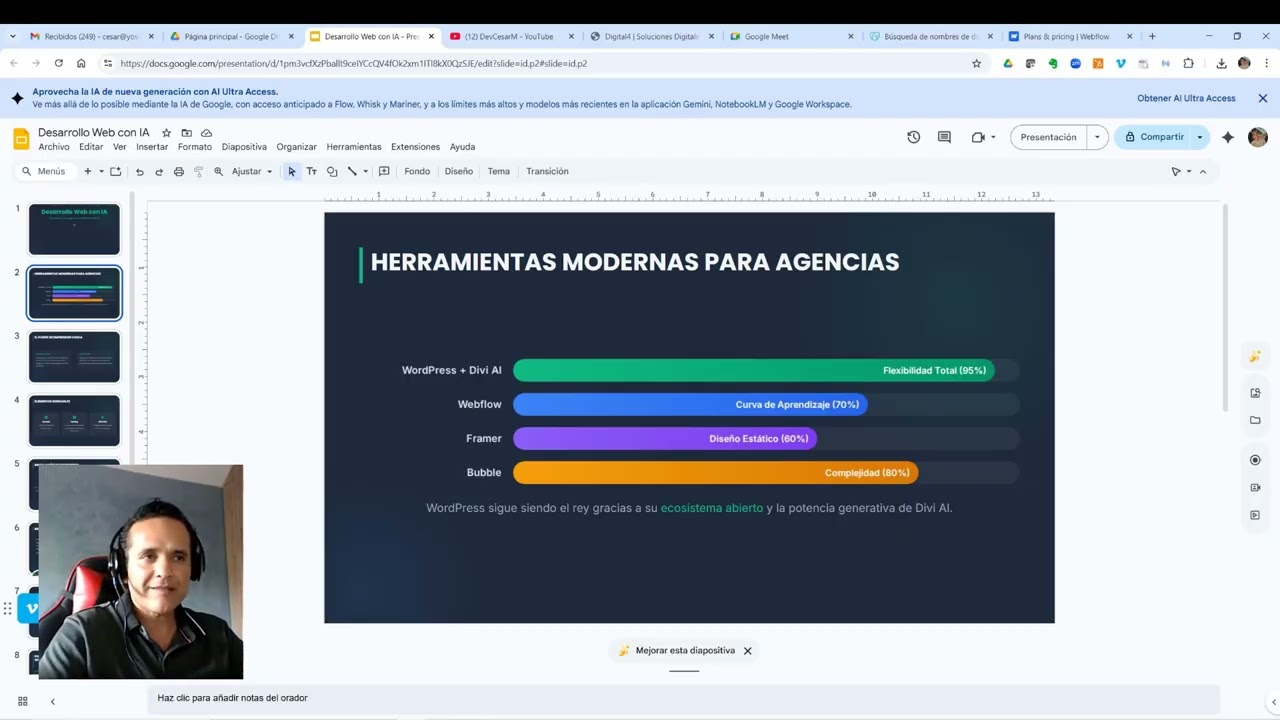Viewport: 1280px width, 720px height.
Task: Select the orange Bubble progress bar
Action: pos(715,472)
